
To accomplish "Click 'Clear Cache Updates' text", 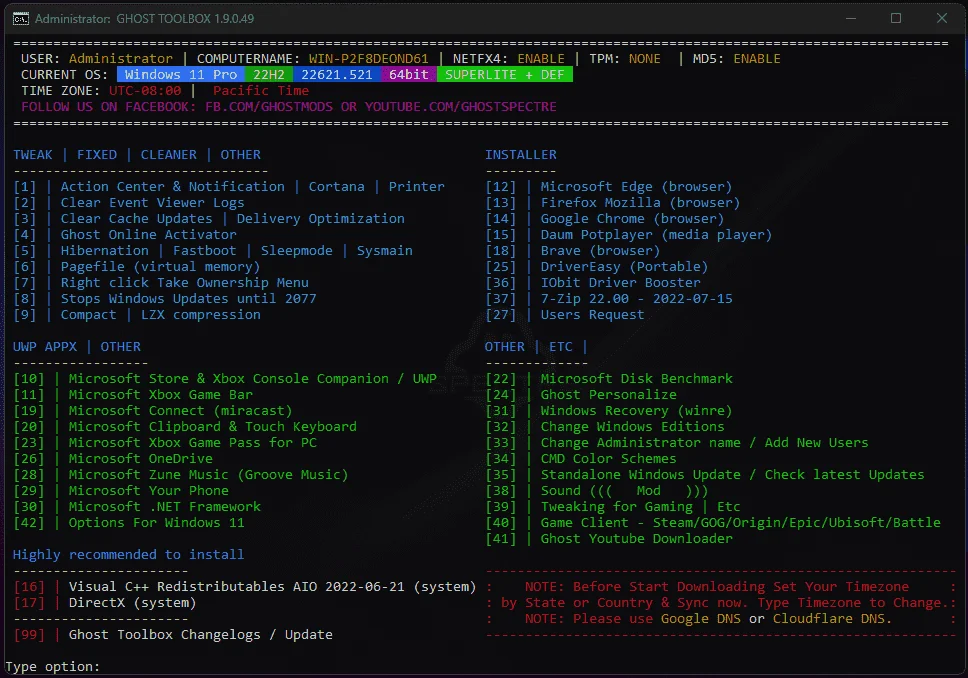I will tap(136, 219).
